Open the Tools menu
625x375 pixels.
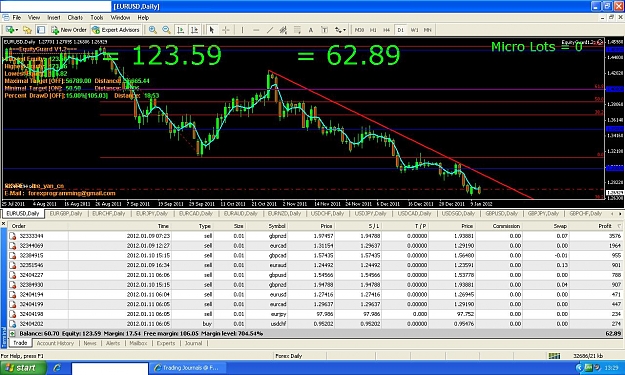point(96,18)
